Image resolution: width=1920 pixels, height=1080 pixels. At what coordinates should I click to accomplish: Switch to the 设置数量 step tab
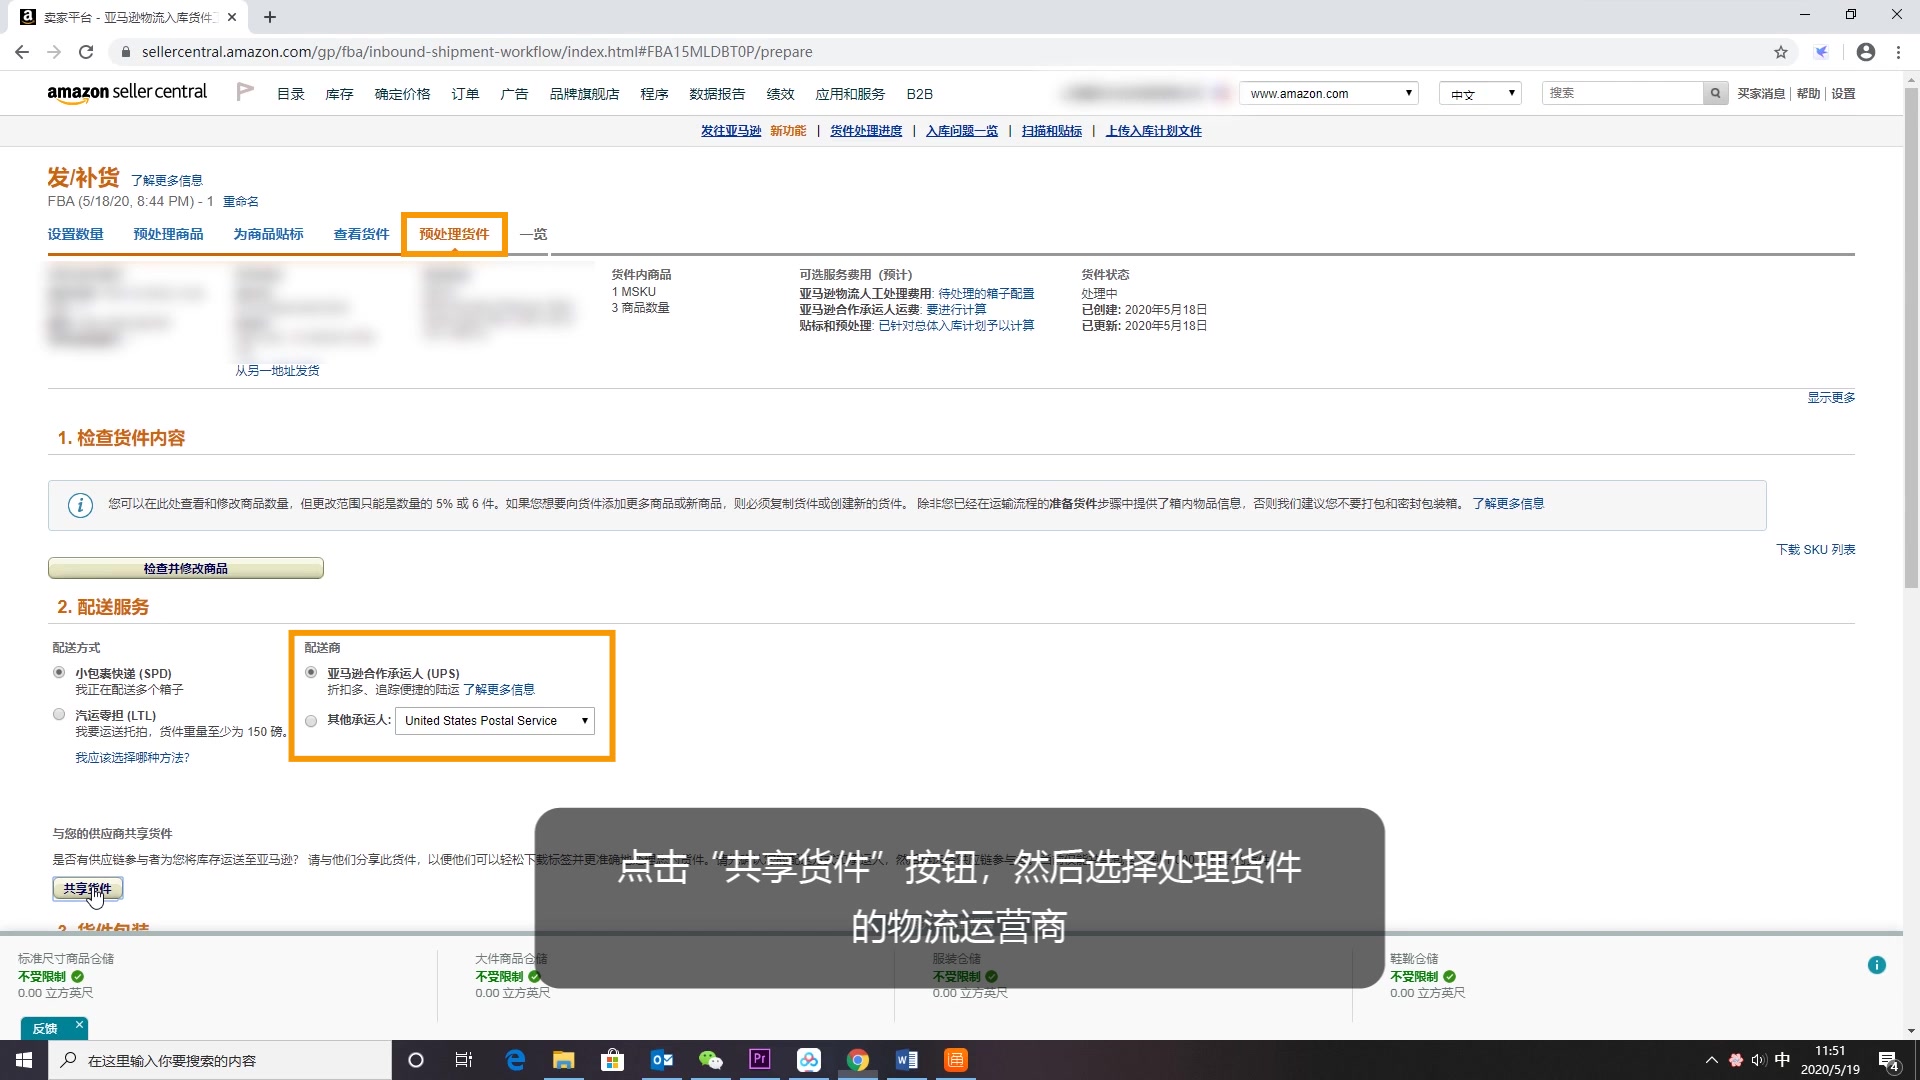(x=76, y=234)
